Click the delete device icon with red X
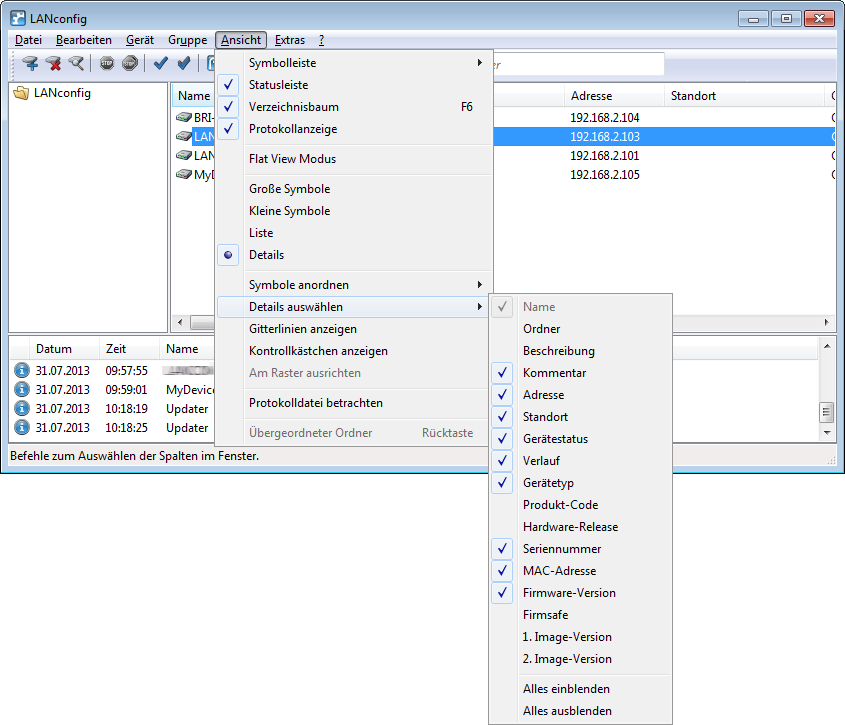This screenshot has width=845, height=725. tap(54, 64)
